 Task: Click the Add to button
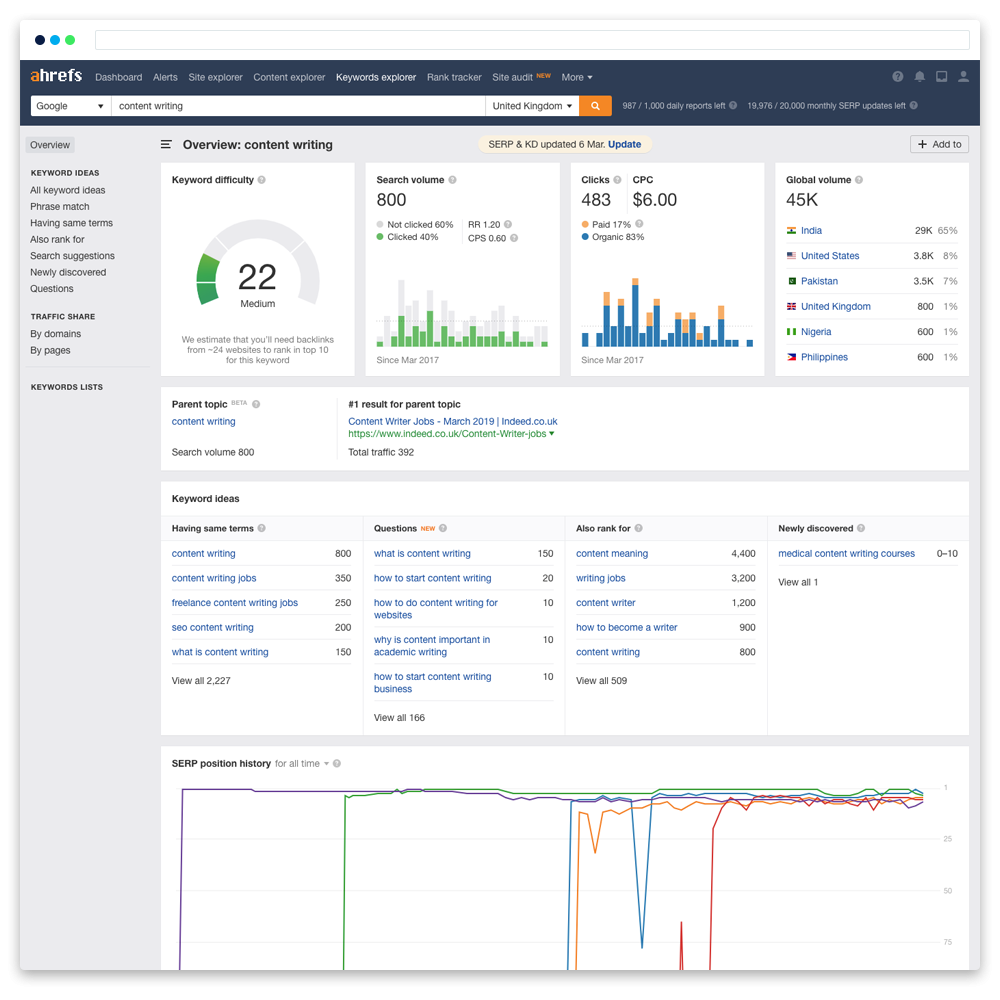[939, 144]
